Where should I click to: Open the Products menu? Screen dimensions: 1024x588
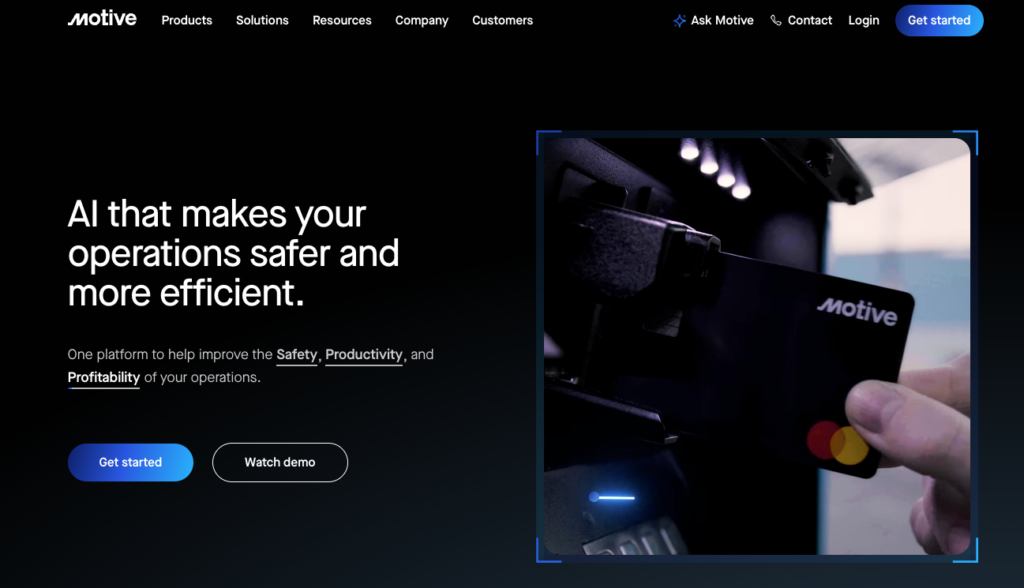[x=187, y=20]
